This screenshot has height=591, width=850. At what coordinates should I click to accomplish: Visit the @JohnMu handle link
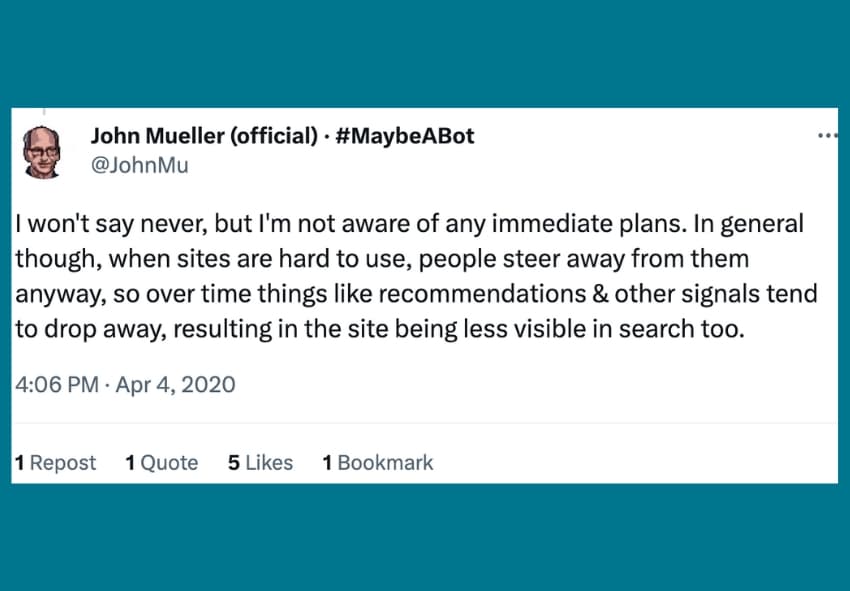point(139,165)
